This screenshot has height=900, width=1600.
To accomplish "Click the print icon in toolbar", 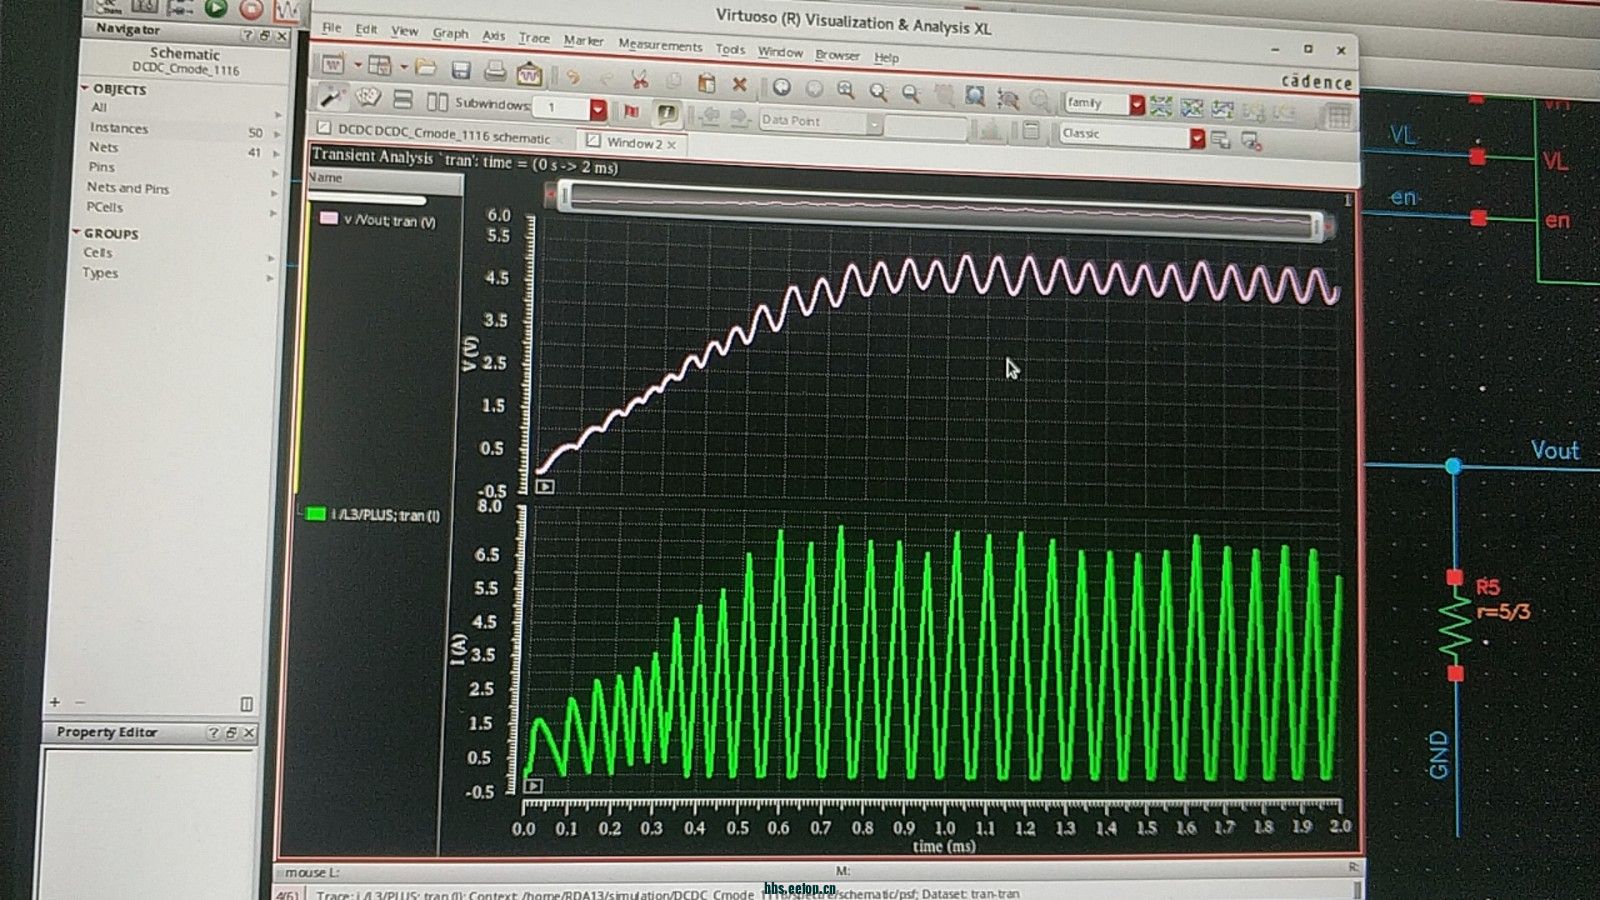I will tap(494, 71).
